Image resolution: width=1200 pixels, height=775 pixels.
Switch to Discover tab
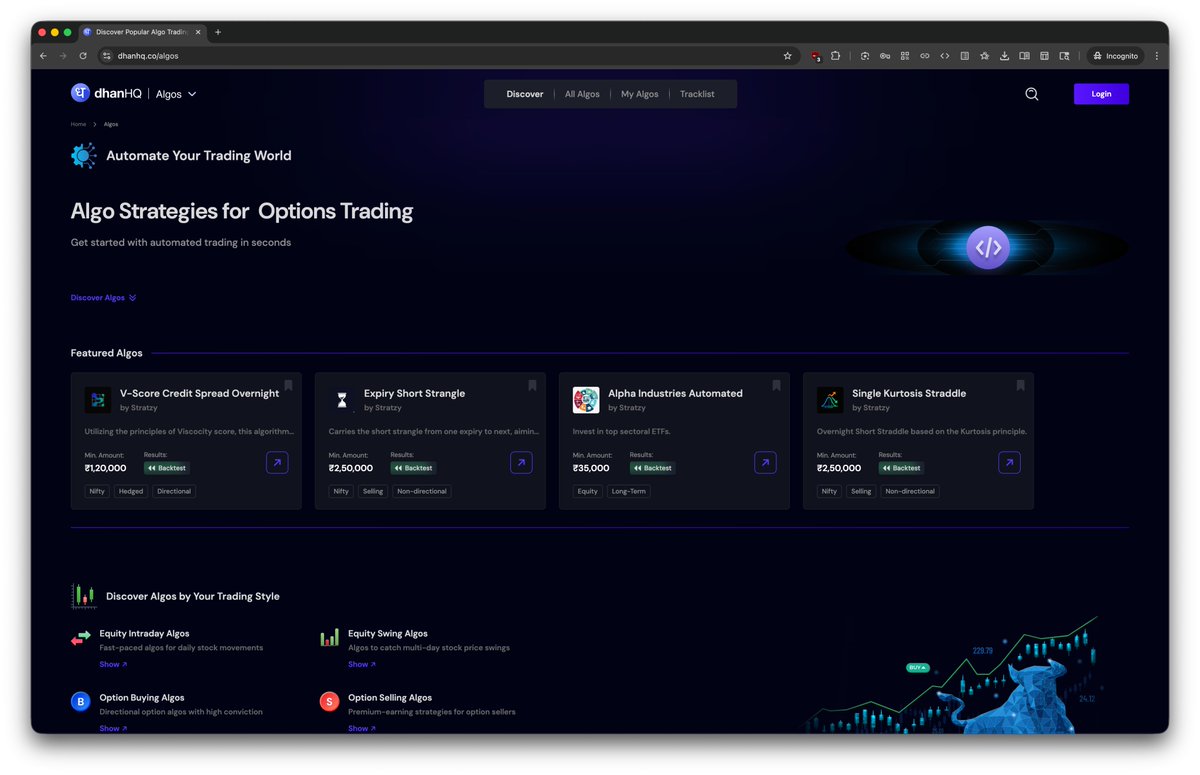[x=525, y=94]
